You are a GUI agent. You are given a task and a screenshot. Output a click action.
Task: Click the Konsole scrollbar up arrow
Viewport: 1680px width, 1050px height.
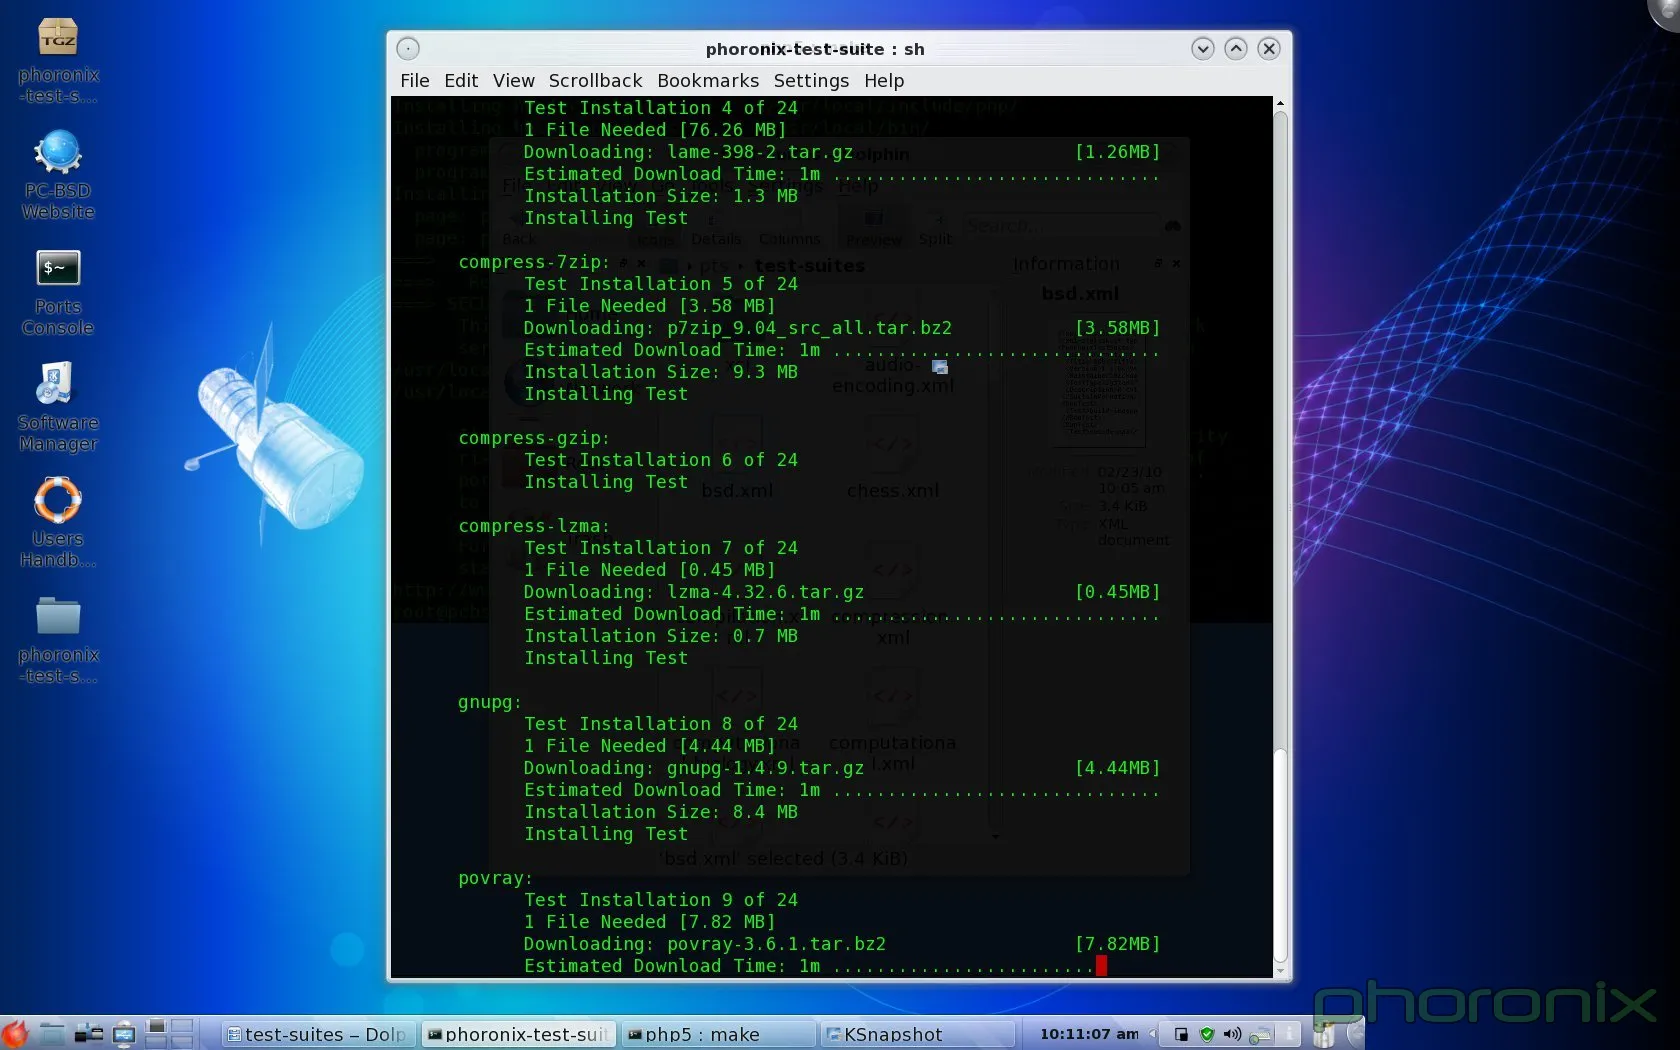click(x=1280, y=103)
